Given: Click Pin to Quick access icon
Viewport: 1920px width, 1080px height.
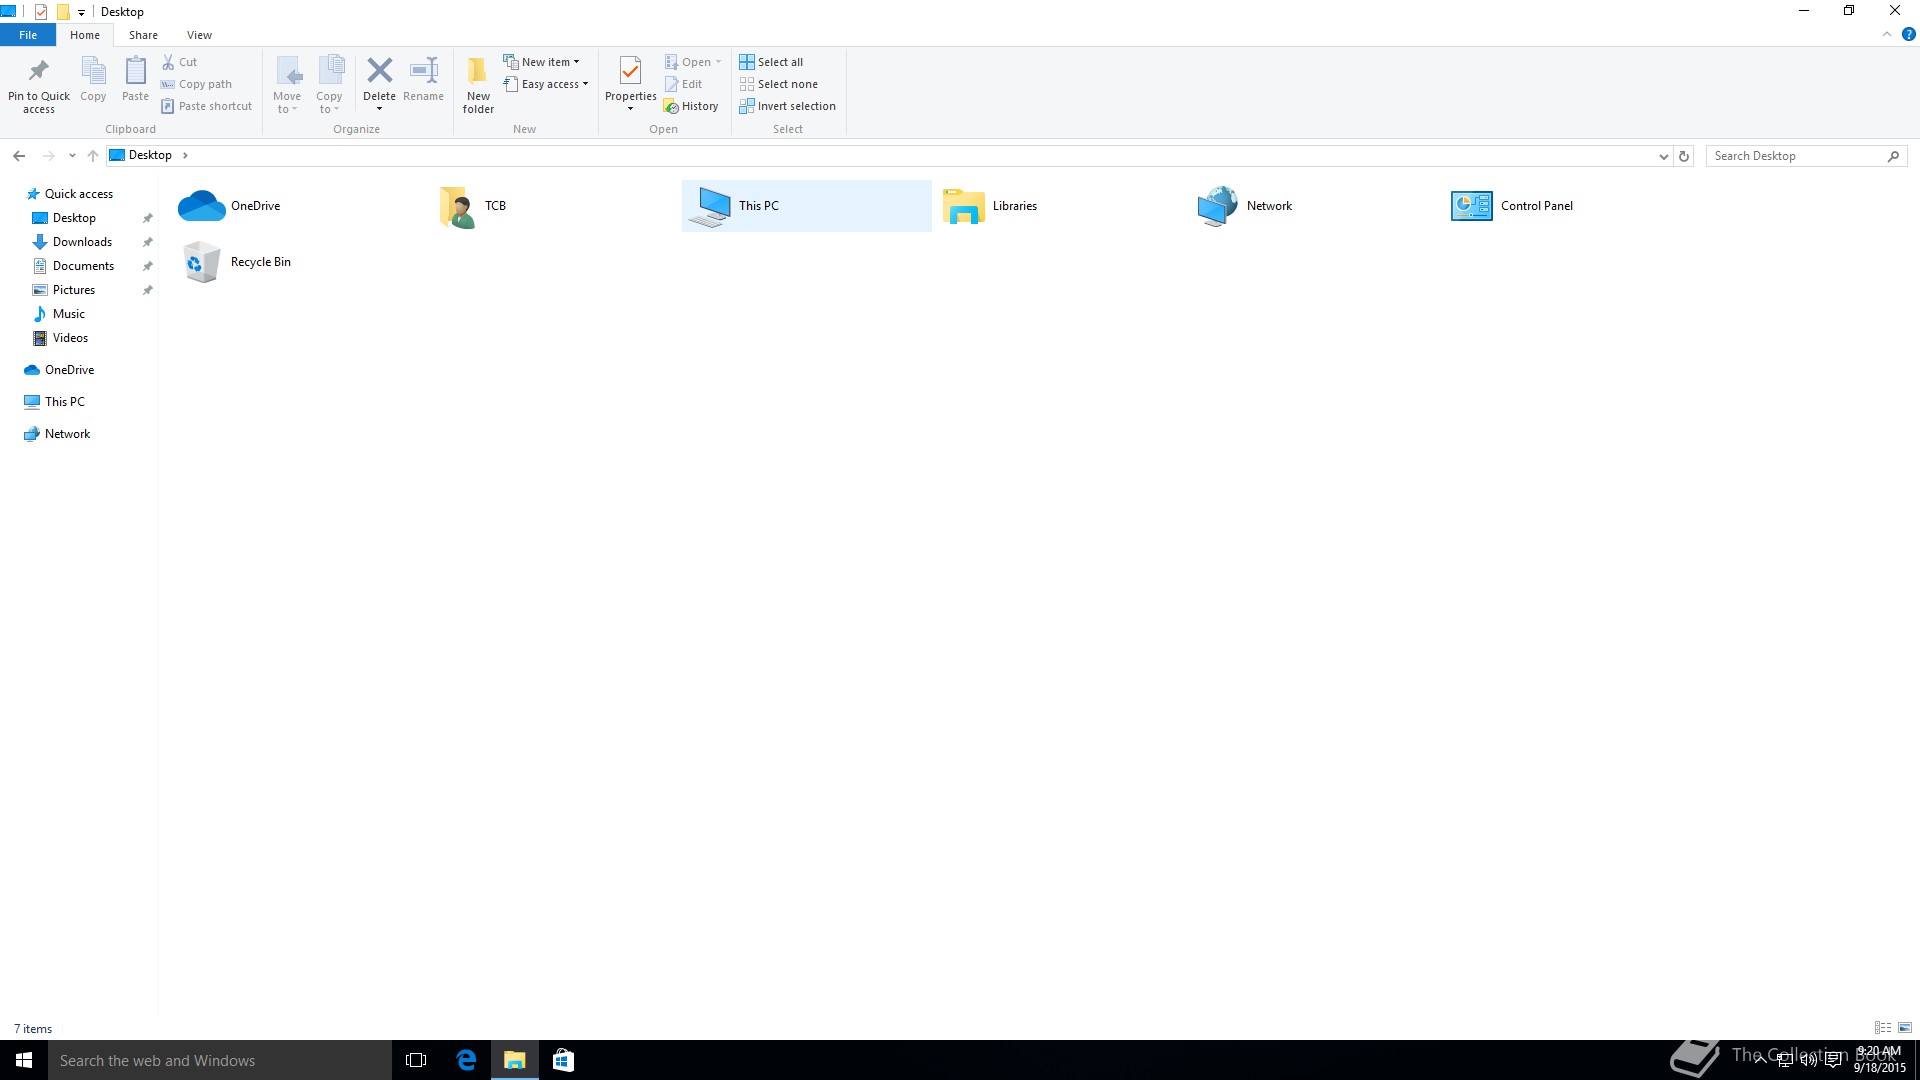Looking at the screenshot, I should coord(39,70).
